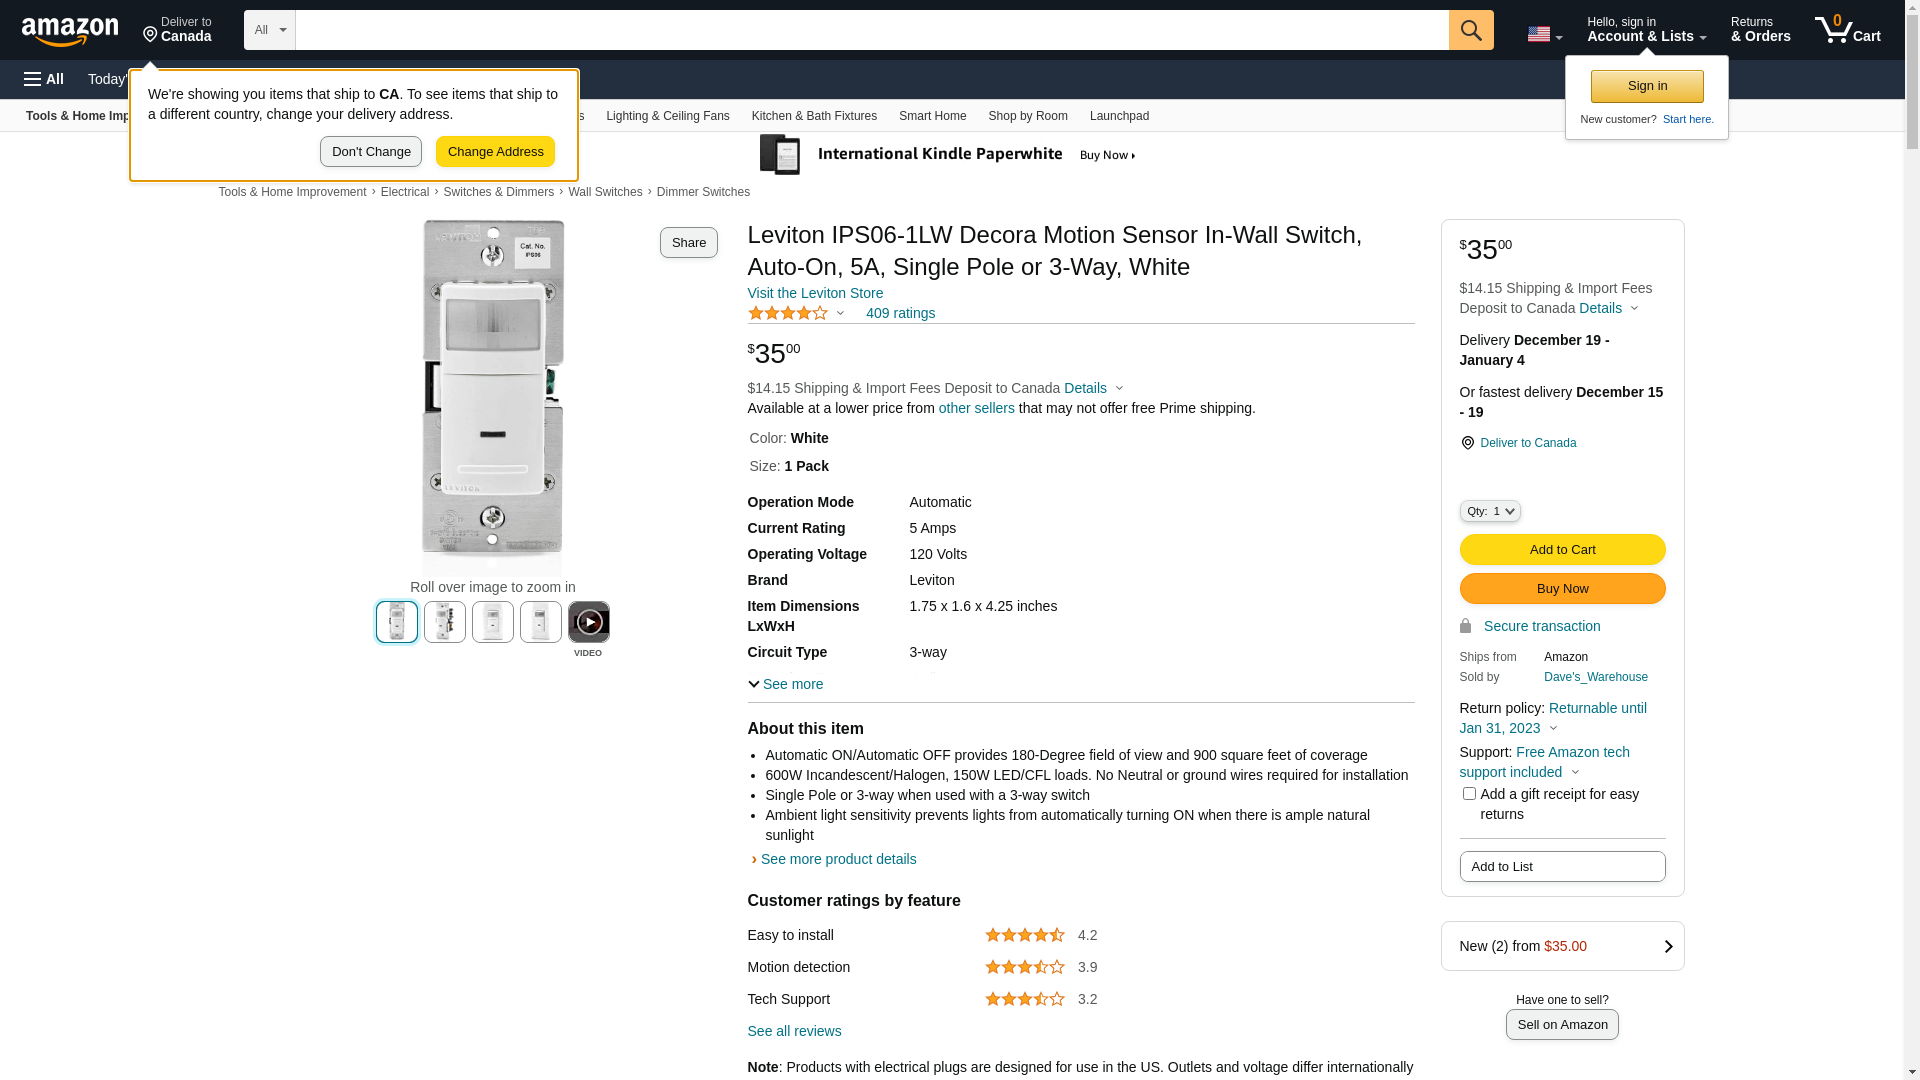Viewport: 1920px width, 1080px height.
Task: Expand See more product specifications
Action: (x=786, y=684)
